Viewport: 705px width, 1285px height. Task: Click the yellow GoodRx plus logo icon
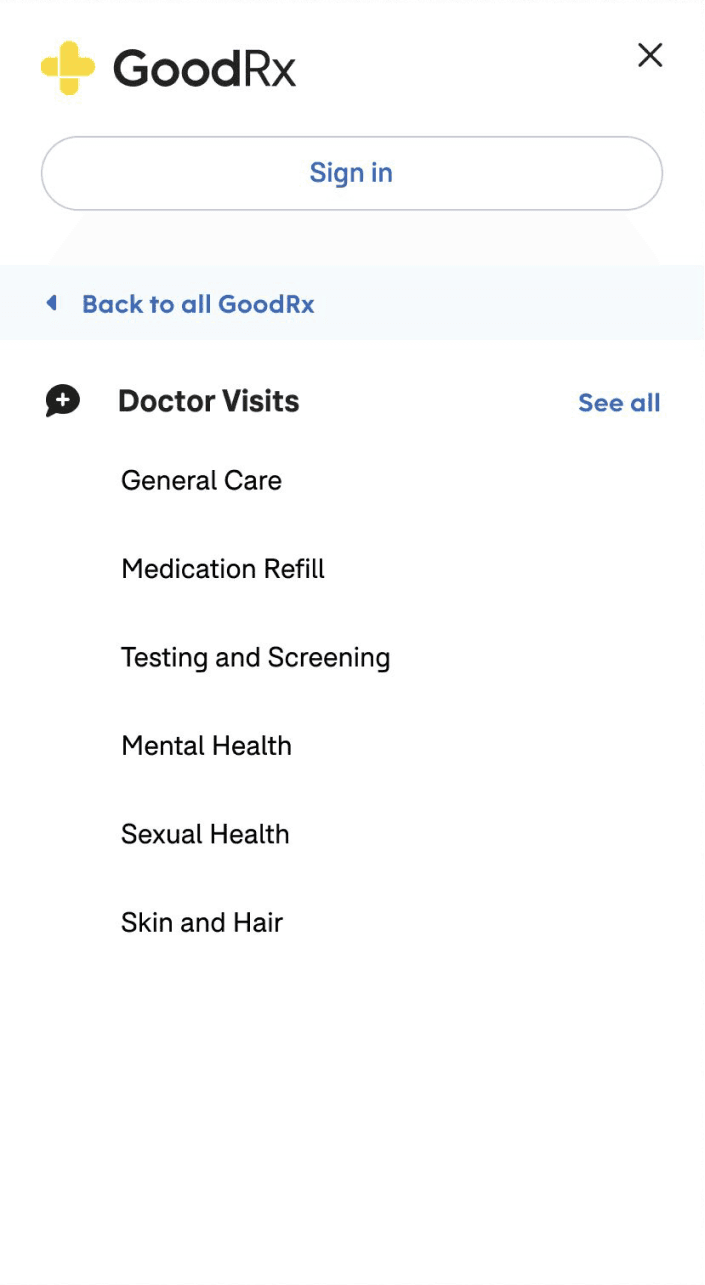(x=68, y=68)
